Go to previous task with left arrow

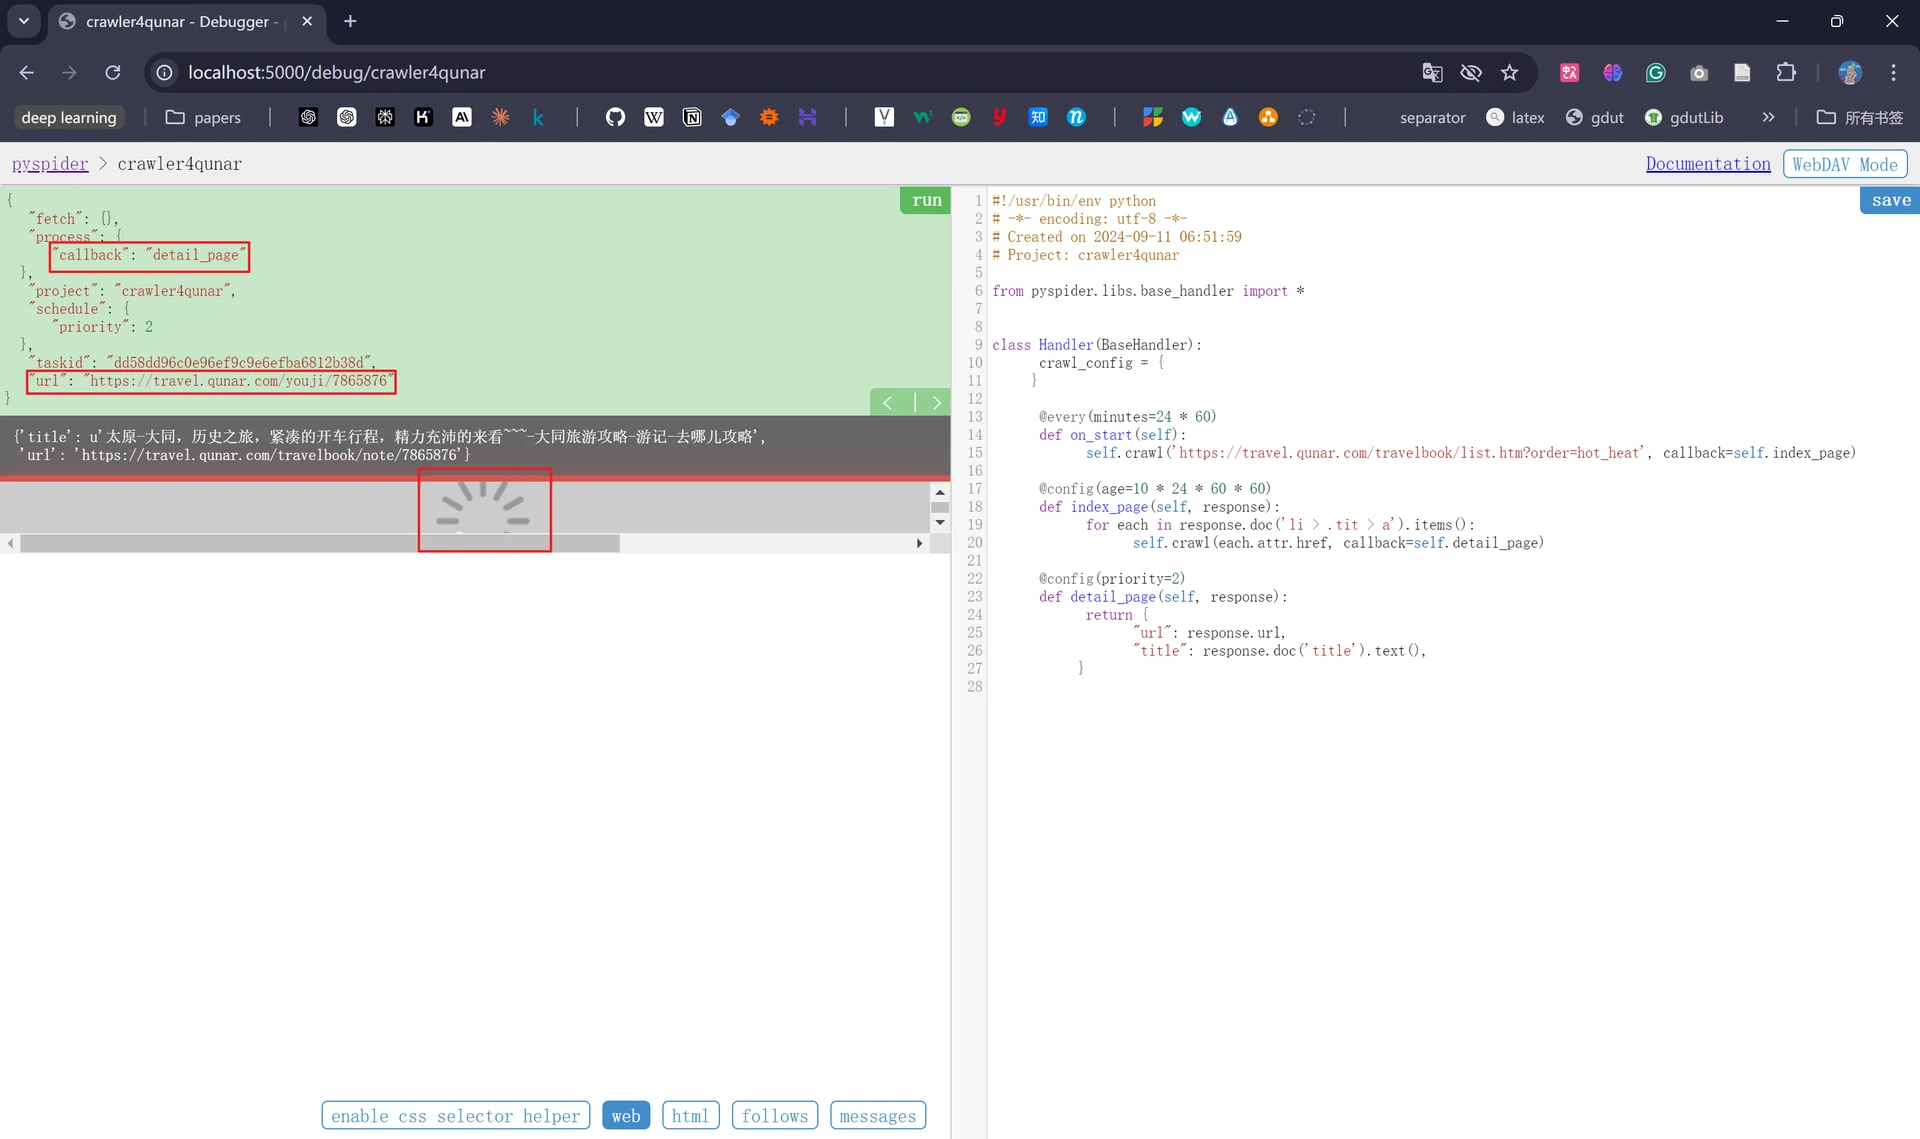tap(888, 402)
